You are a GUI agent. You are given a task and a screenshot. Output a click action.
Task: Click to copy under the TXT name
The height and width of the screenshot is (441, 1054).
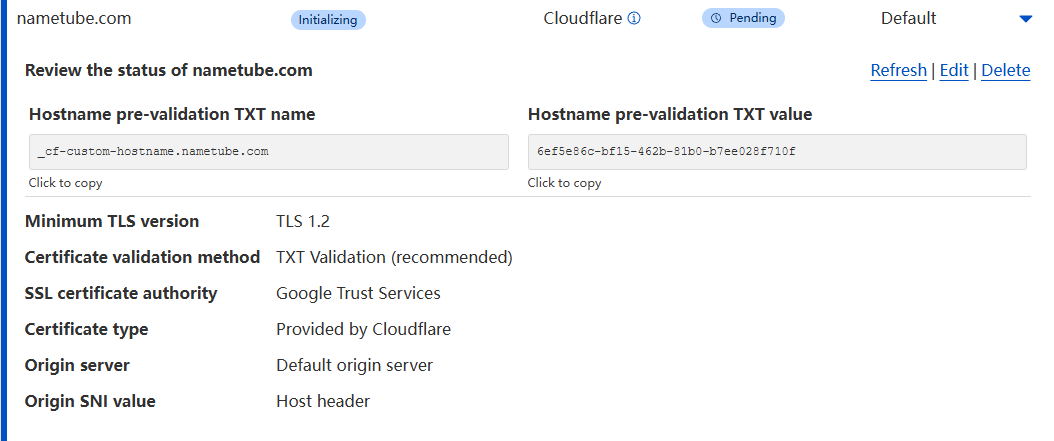click(65, 183)
